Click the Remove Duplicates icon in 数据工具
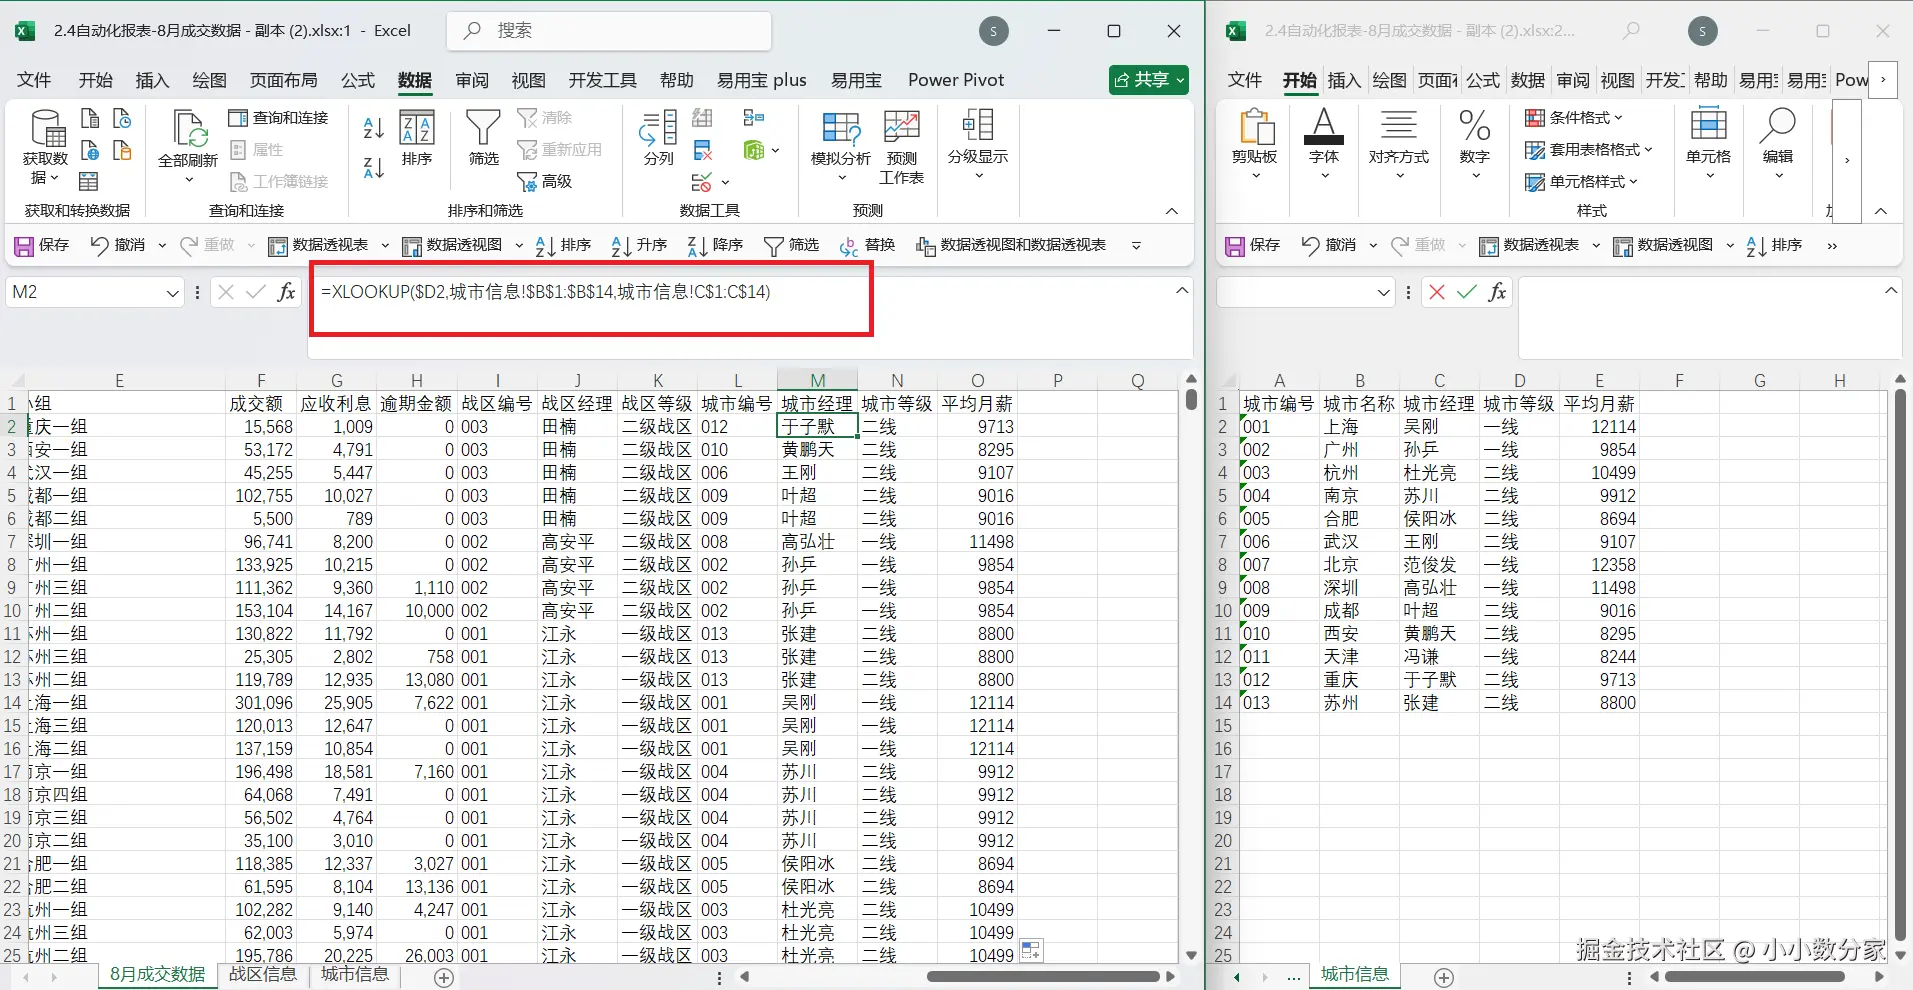1913x990 pixels. click(703, 150)
